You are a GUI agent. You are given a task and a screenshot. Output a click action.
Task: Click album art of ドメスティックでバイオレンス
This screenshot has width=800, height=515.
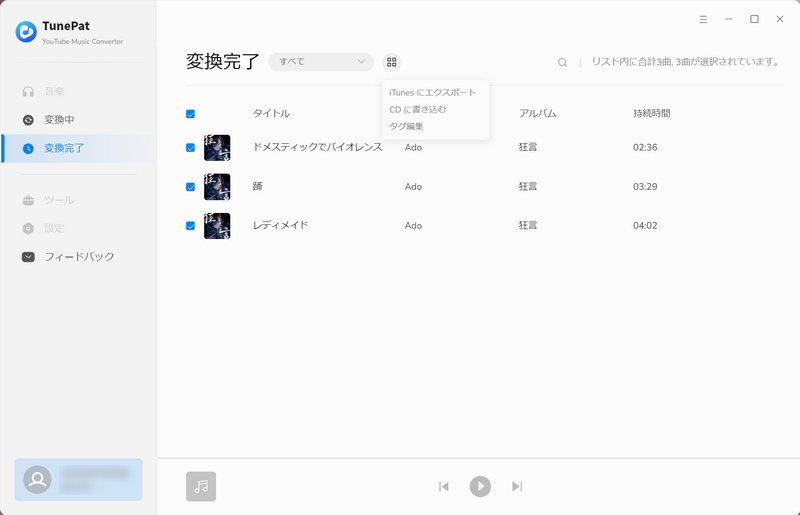point(217,148)
